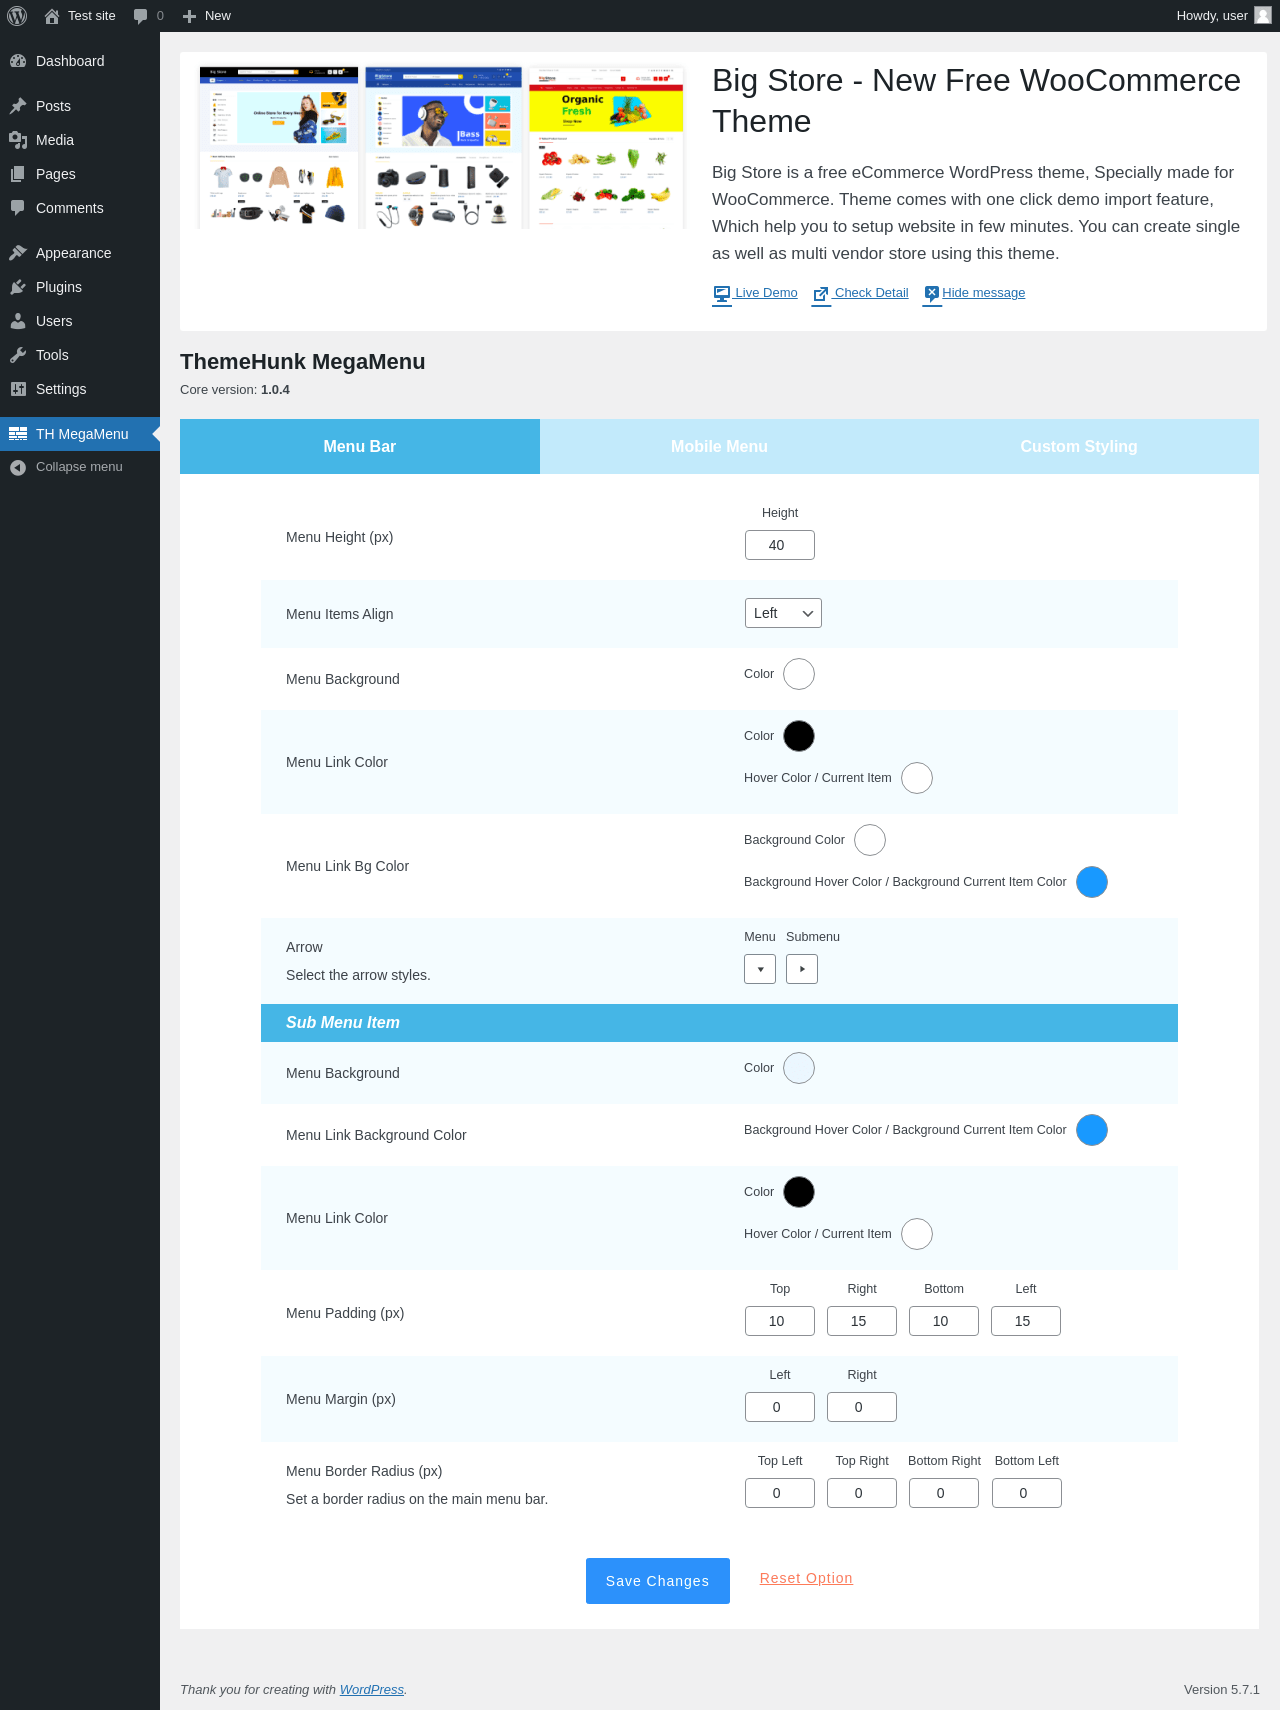Image resolution: width=1280 pixels, height=1710 pixels.
Task: Click the Big Store theme preview image
Action: (443, 148)
